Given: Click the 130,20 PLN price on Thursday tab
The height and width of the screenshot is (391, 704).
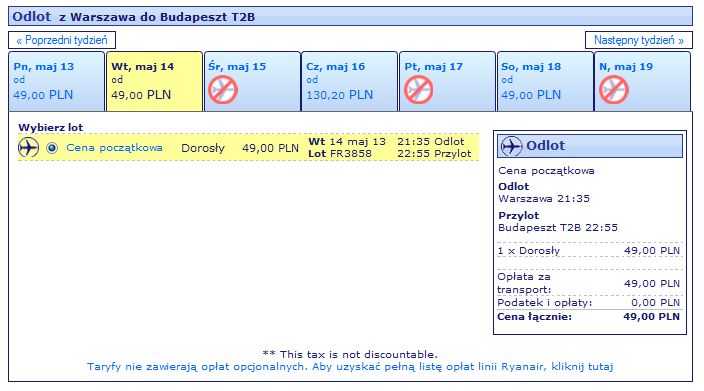Looking at the screenshot, I should click(x=340, y=95).
